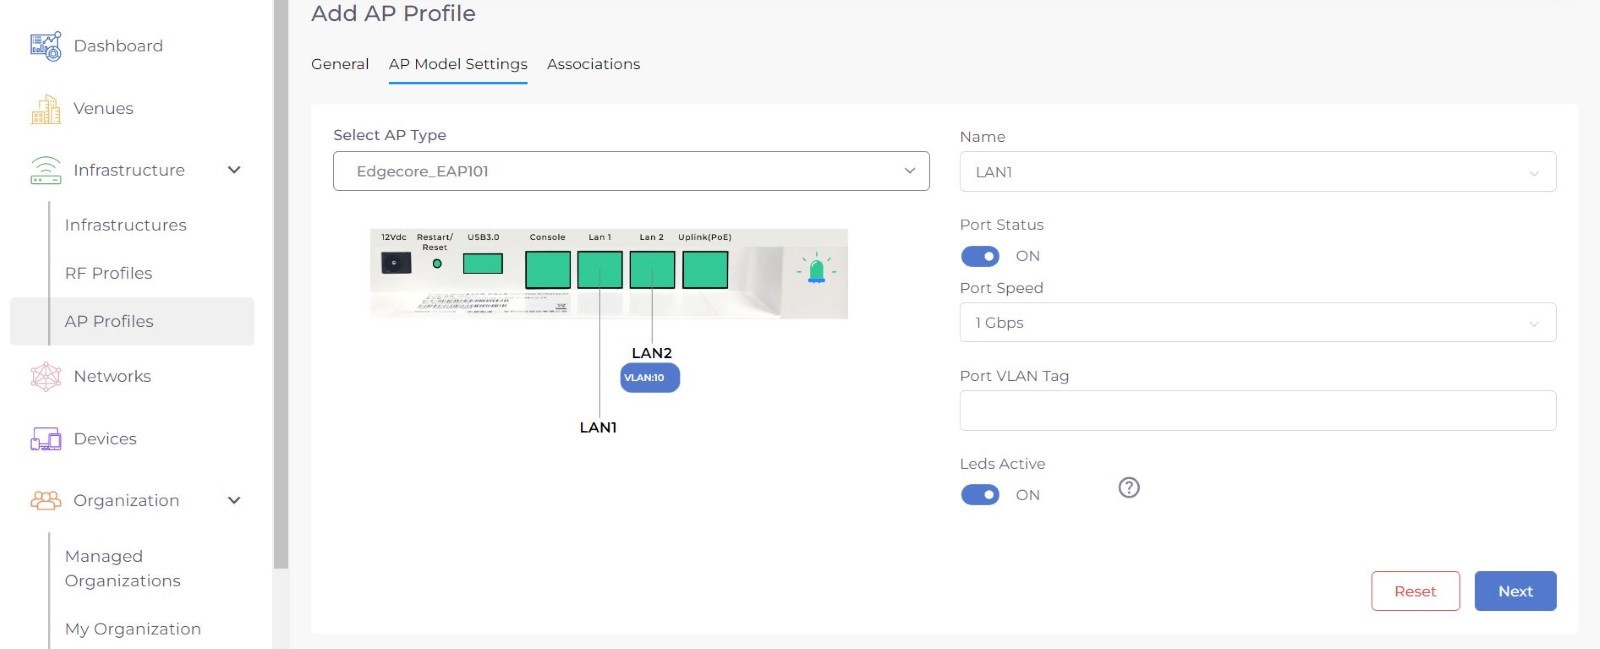This screenshot has height=649, width=1600.
Task: Click the help question mark icon
Action: coord(1129,488)
